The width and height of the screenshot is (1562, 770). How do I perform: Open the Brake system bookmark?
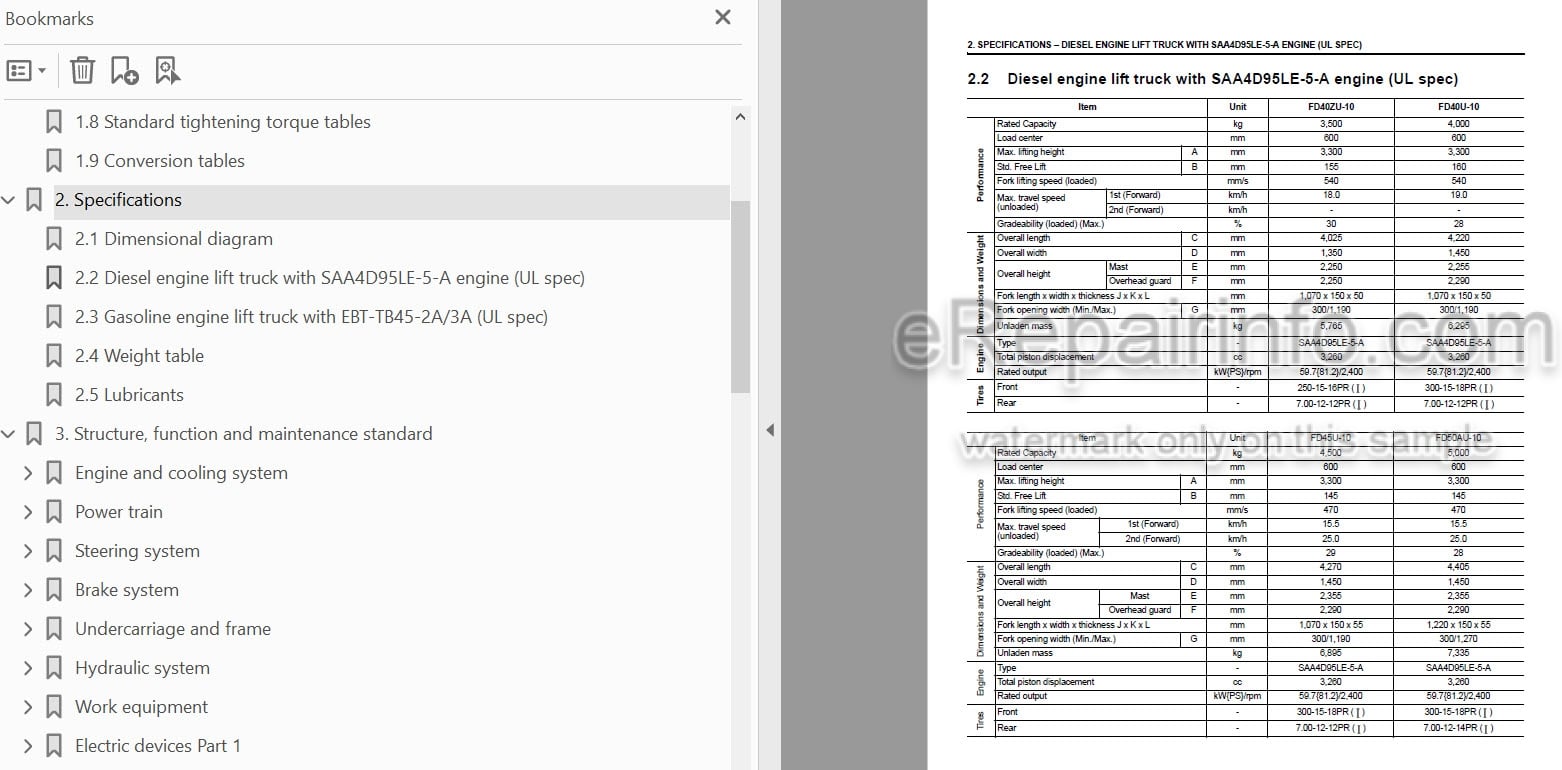point(127,590)
